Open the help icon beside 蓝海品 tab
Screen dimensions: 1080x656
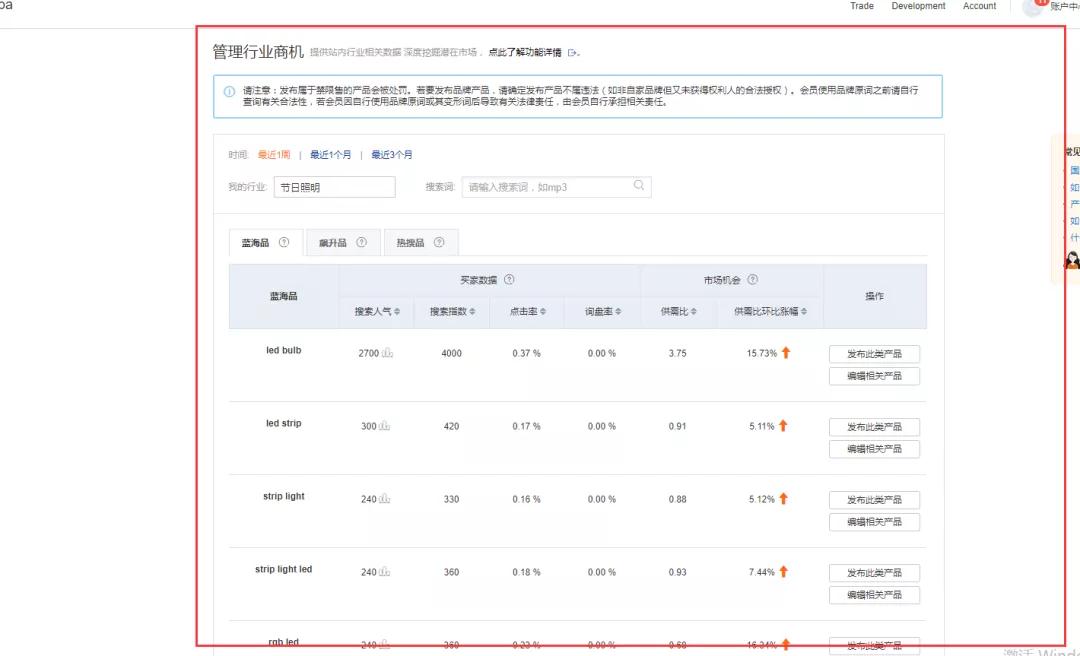point(284,242)
